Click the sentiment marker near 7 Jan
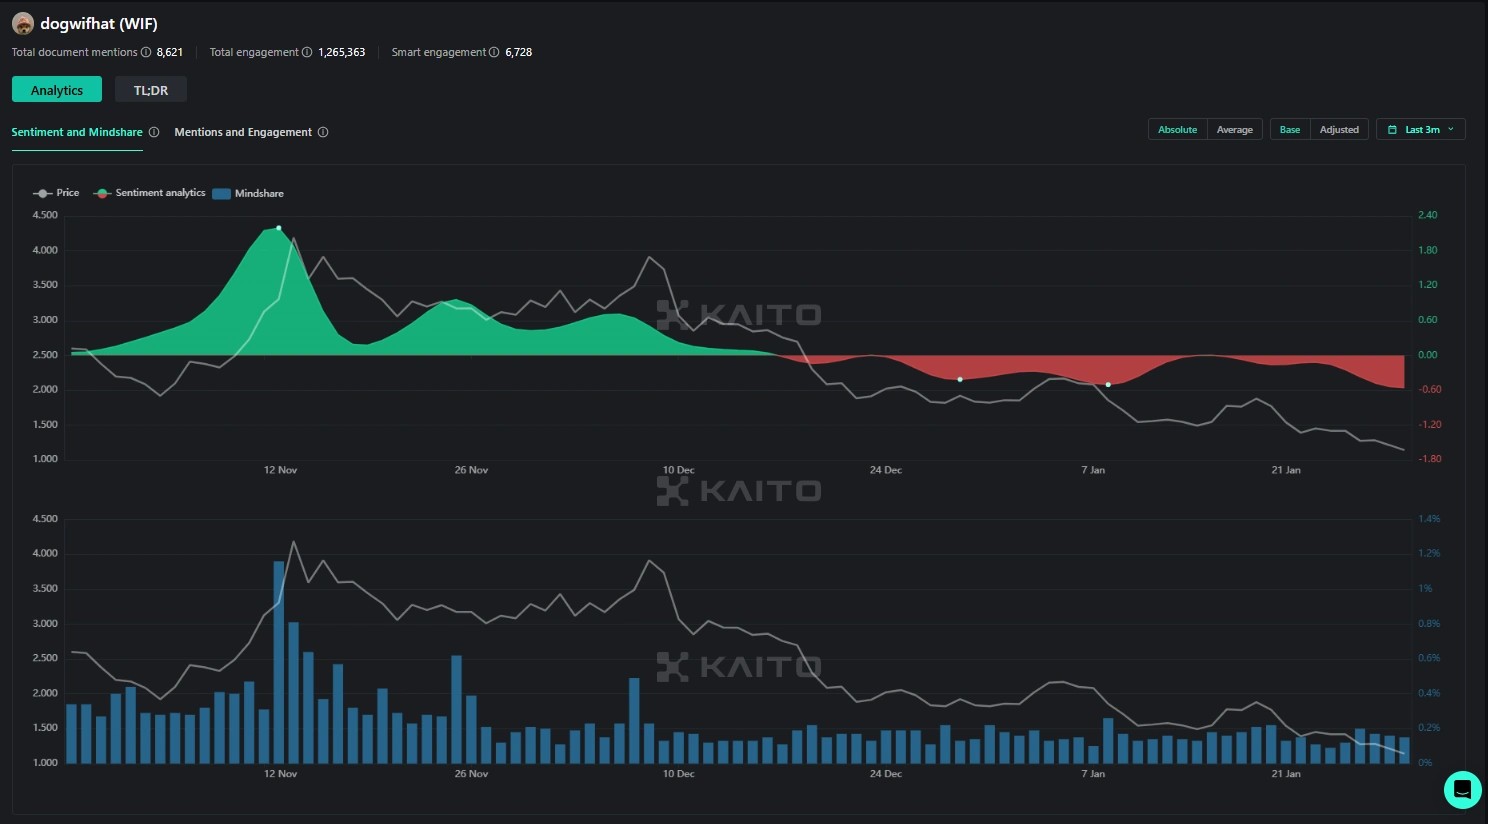Screen dimensions: 1488x824 click(1108, 385)
